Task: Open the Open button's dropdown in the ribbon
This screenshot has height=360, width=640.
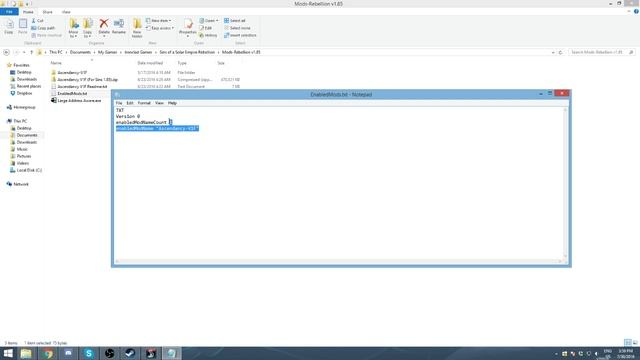Action: 218,20
